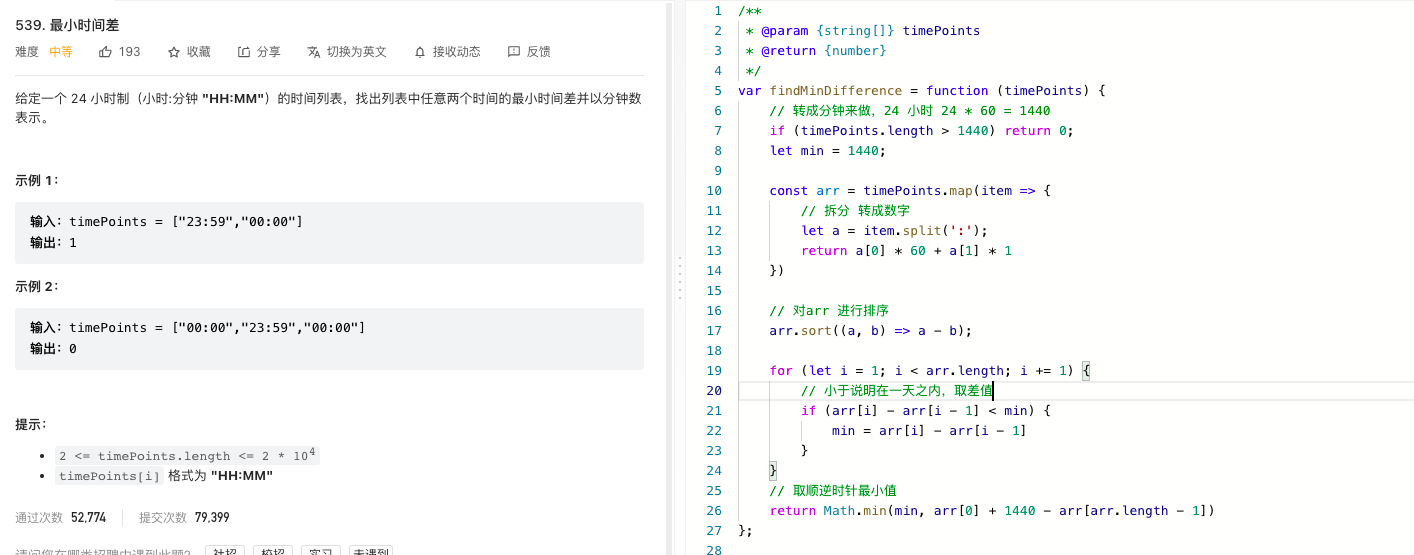Click line number 19 in the editor gutter
This screenshot has height=555, width=1414.
[x=713, y=370]
